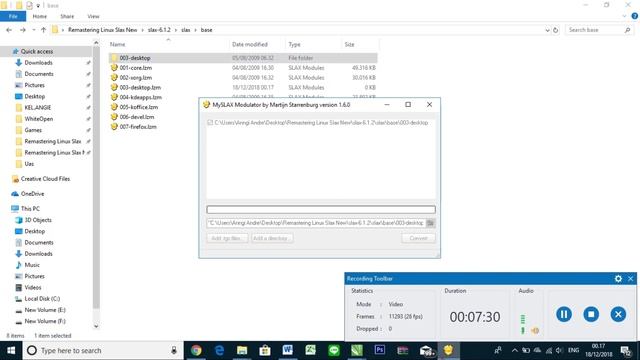Image resolution: width=640 pixels, height=360 pixels.
Task: Open the File tab in Explorer
Action: (x=13, y=16)
